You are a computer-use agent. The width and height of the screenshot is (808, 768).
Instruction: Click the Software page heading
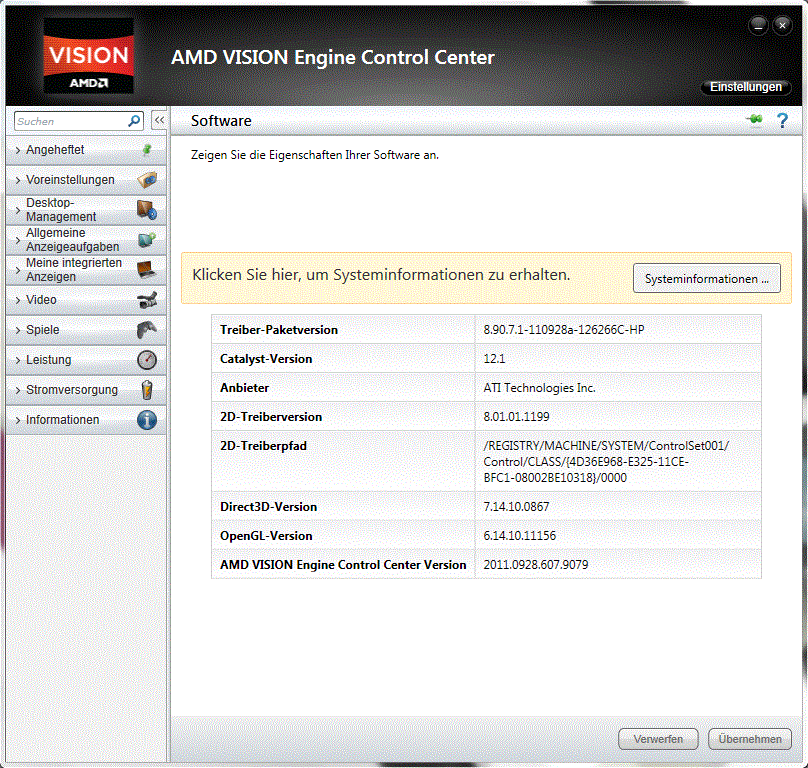pos(221,121)
